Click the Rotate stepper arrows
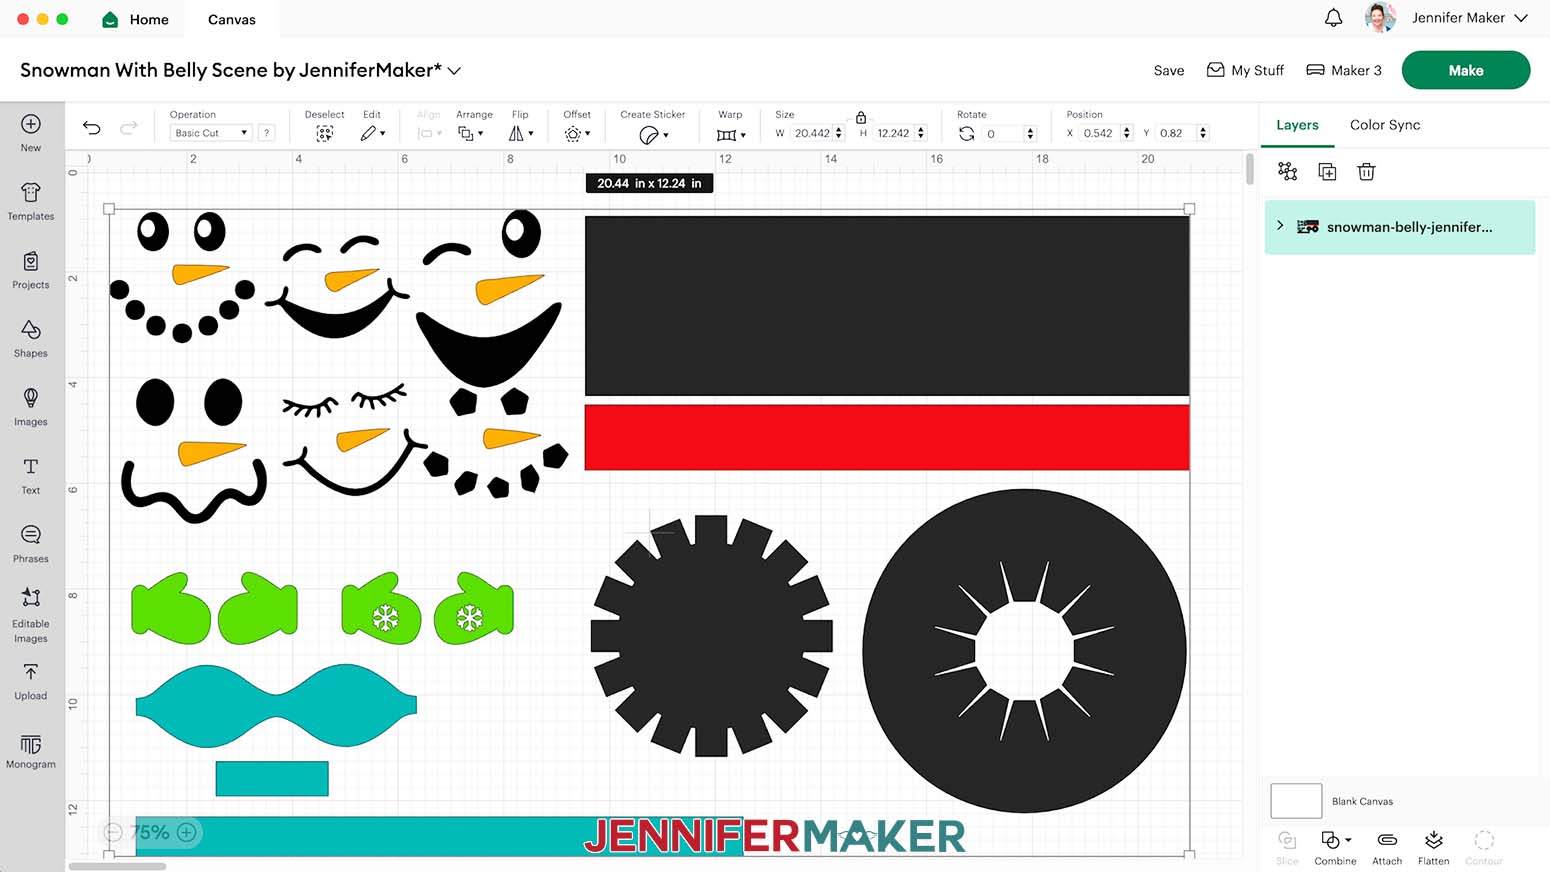Viewport: 1550px width, 872px height. [x=1030, y=133]
